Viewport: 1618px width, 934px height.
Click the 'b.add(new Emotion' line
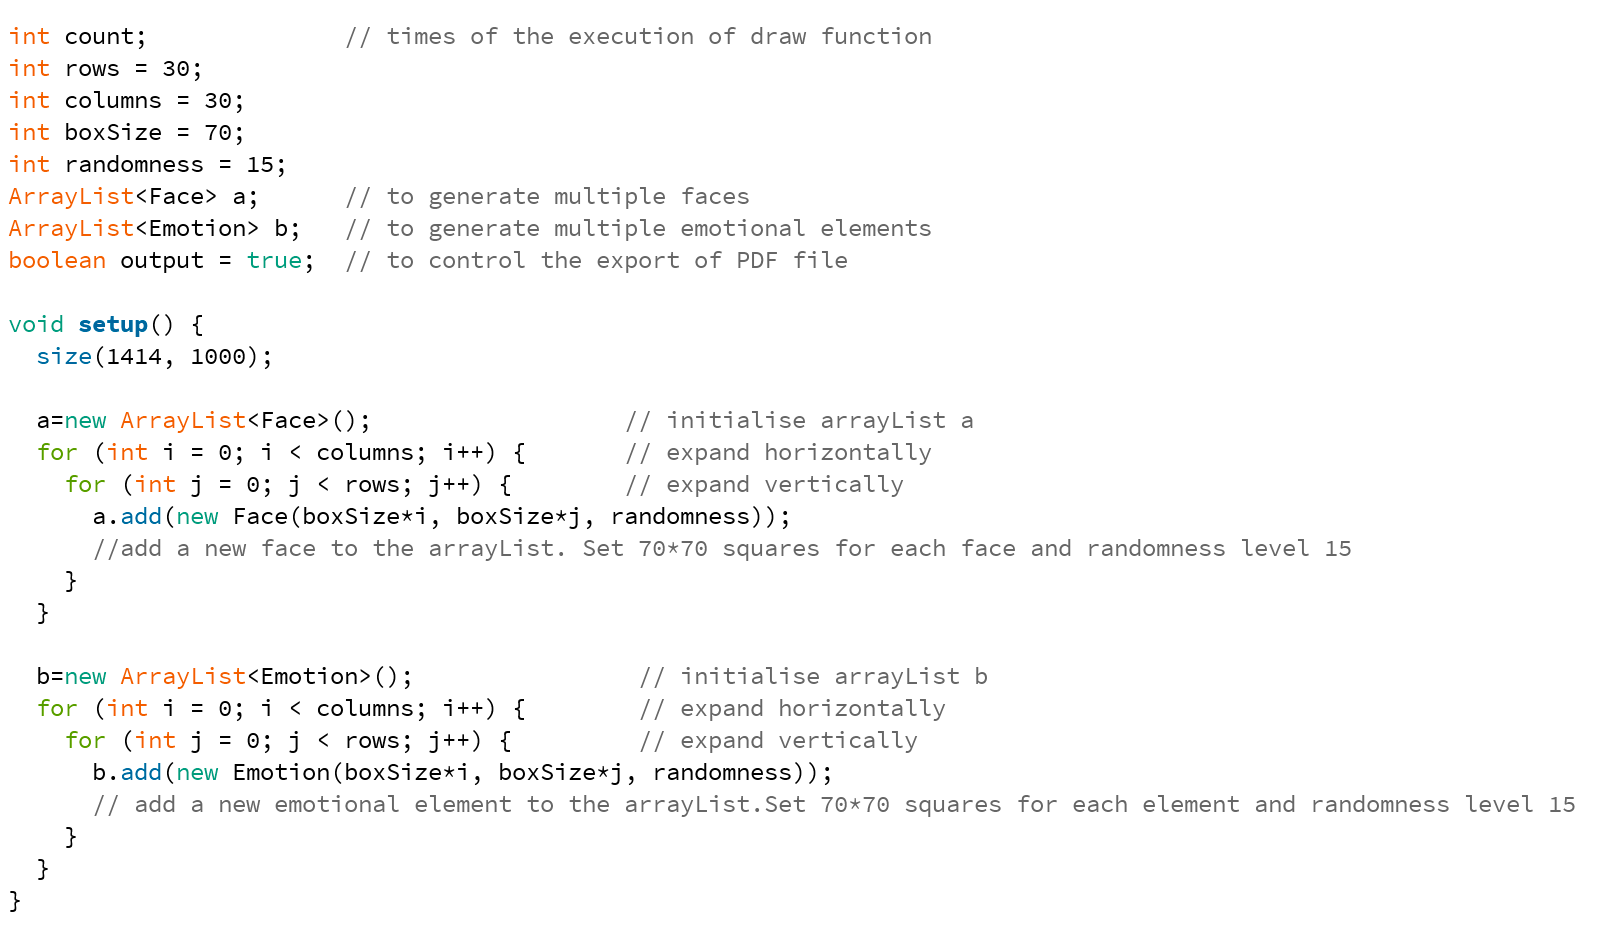click(x=462, y=773)
